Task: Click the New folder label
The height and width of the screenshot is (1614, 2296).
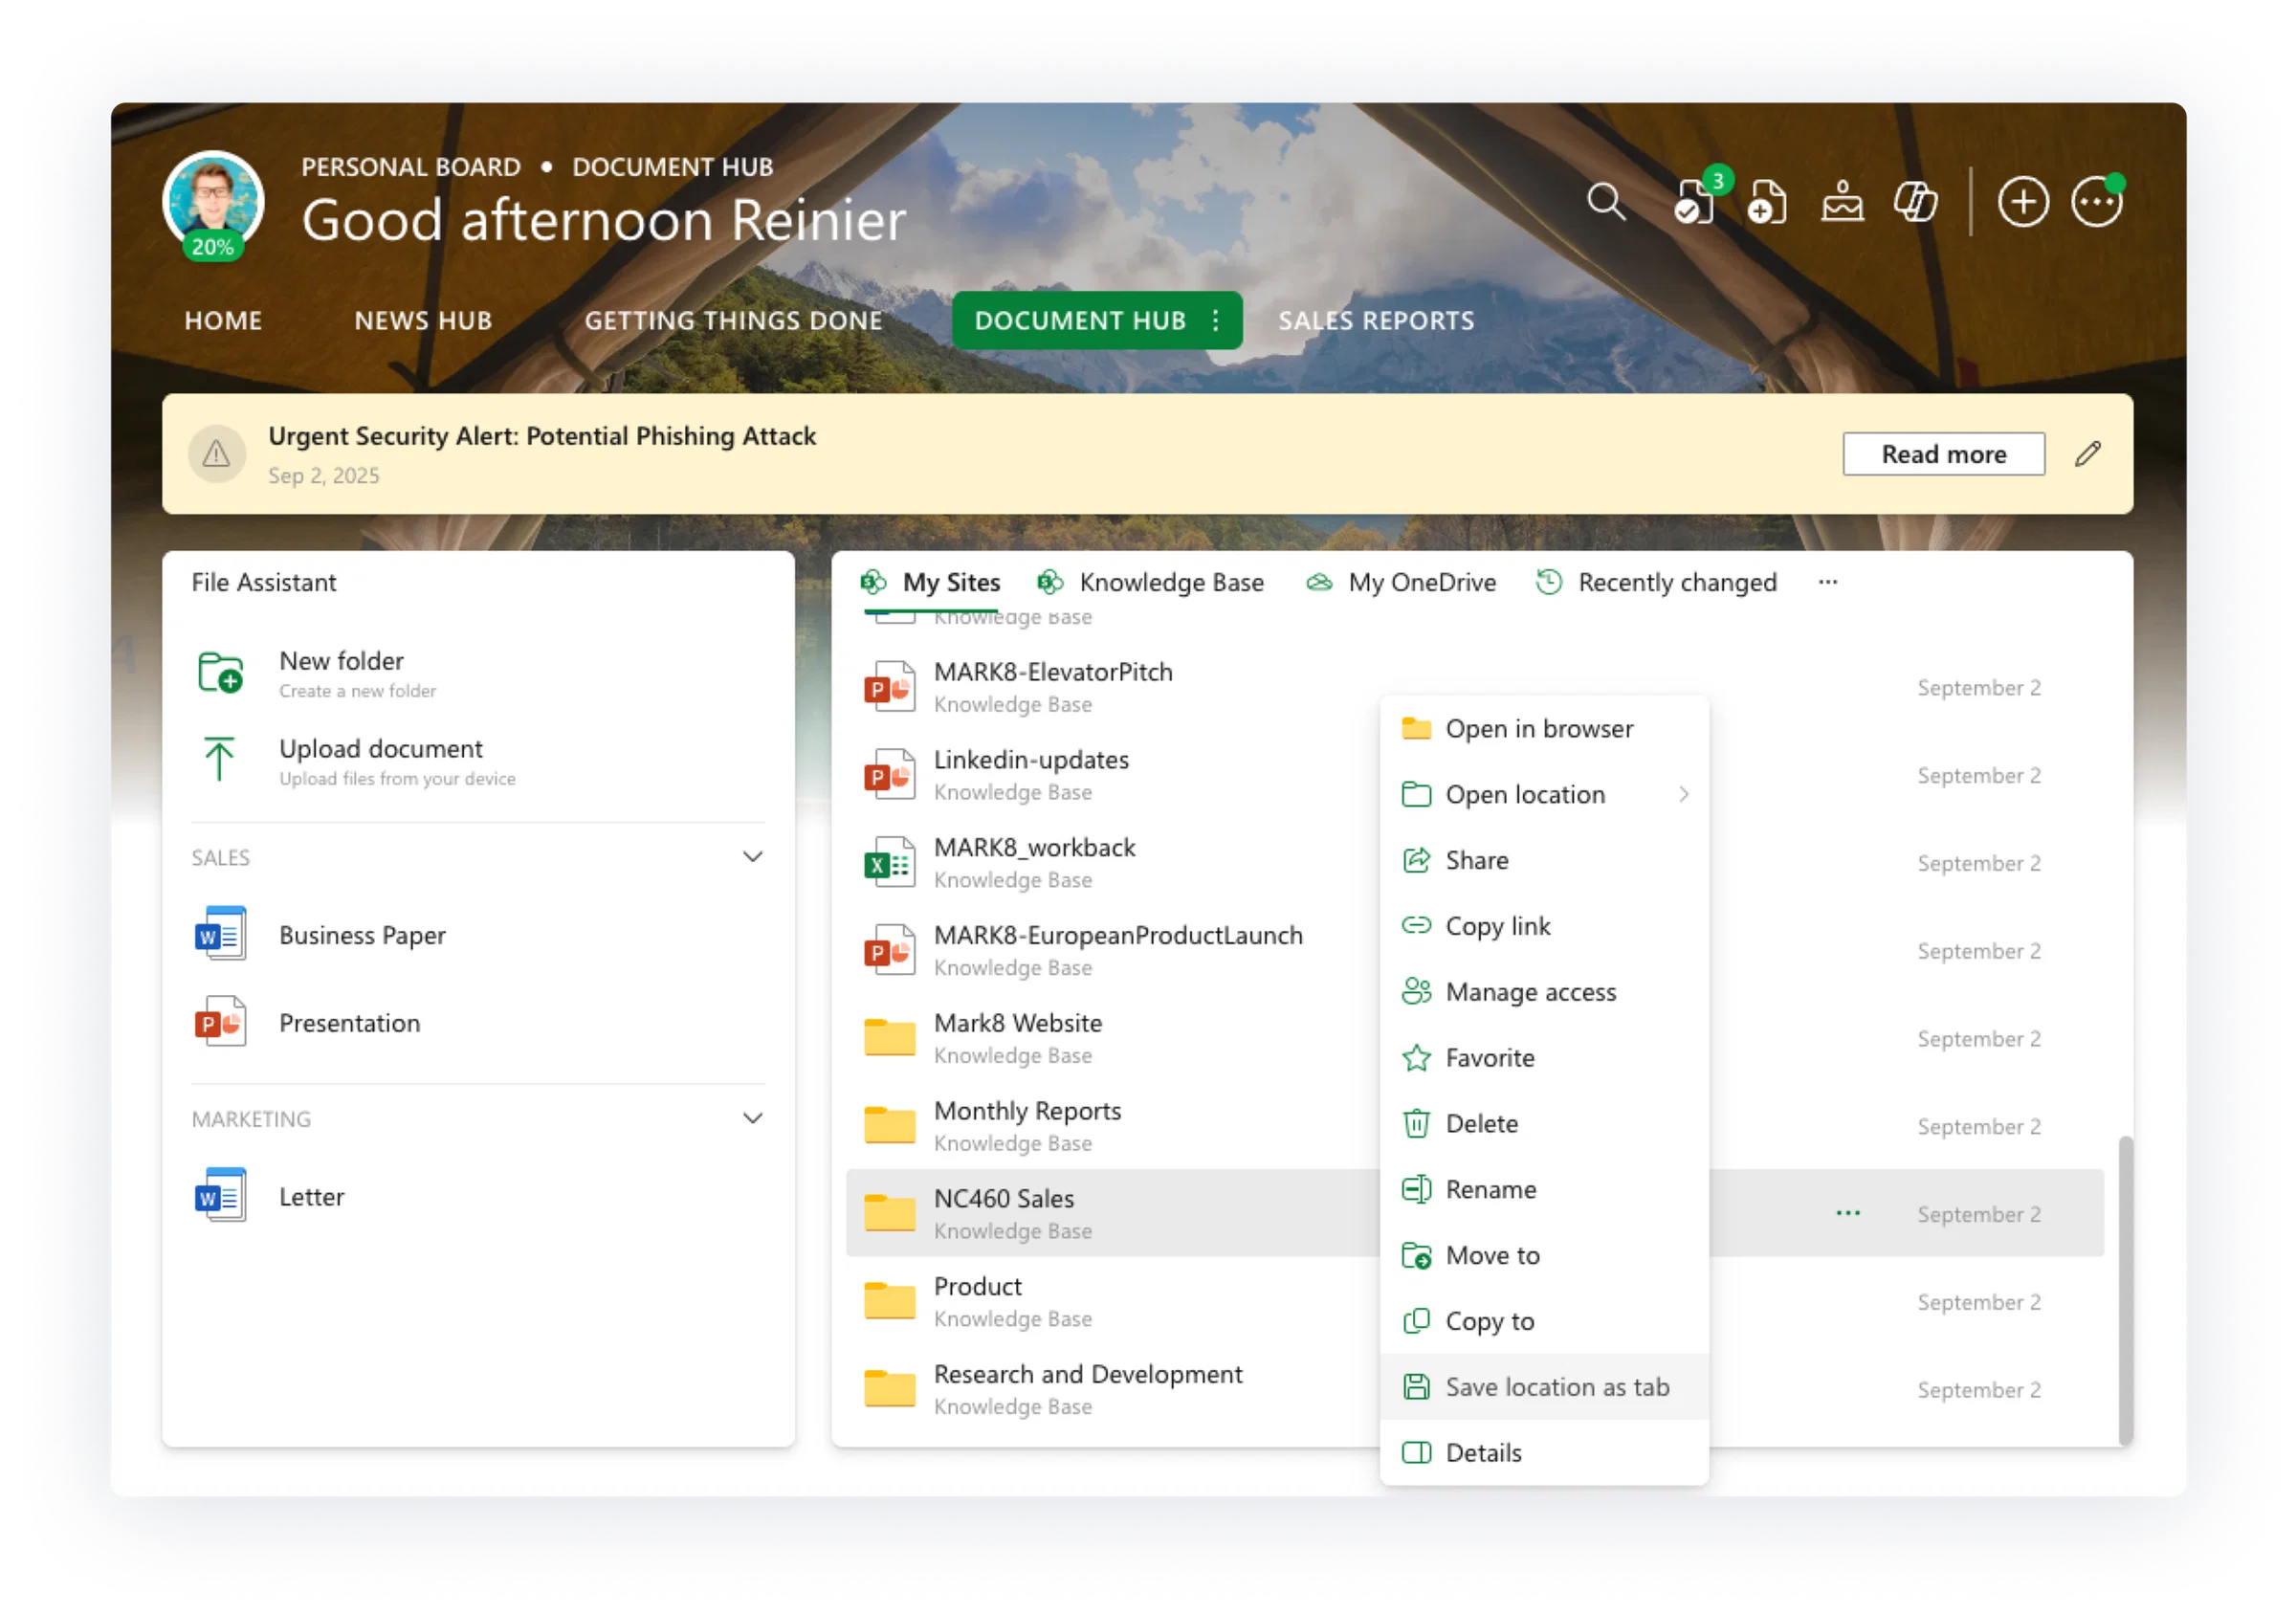Action: click(x=342, y=660)
